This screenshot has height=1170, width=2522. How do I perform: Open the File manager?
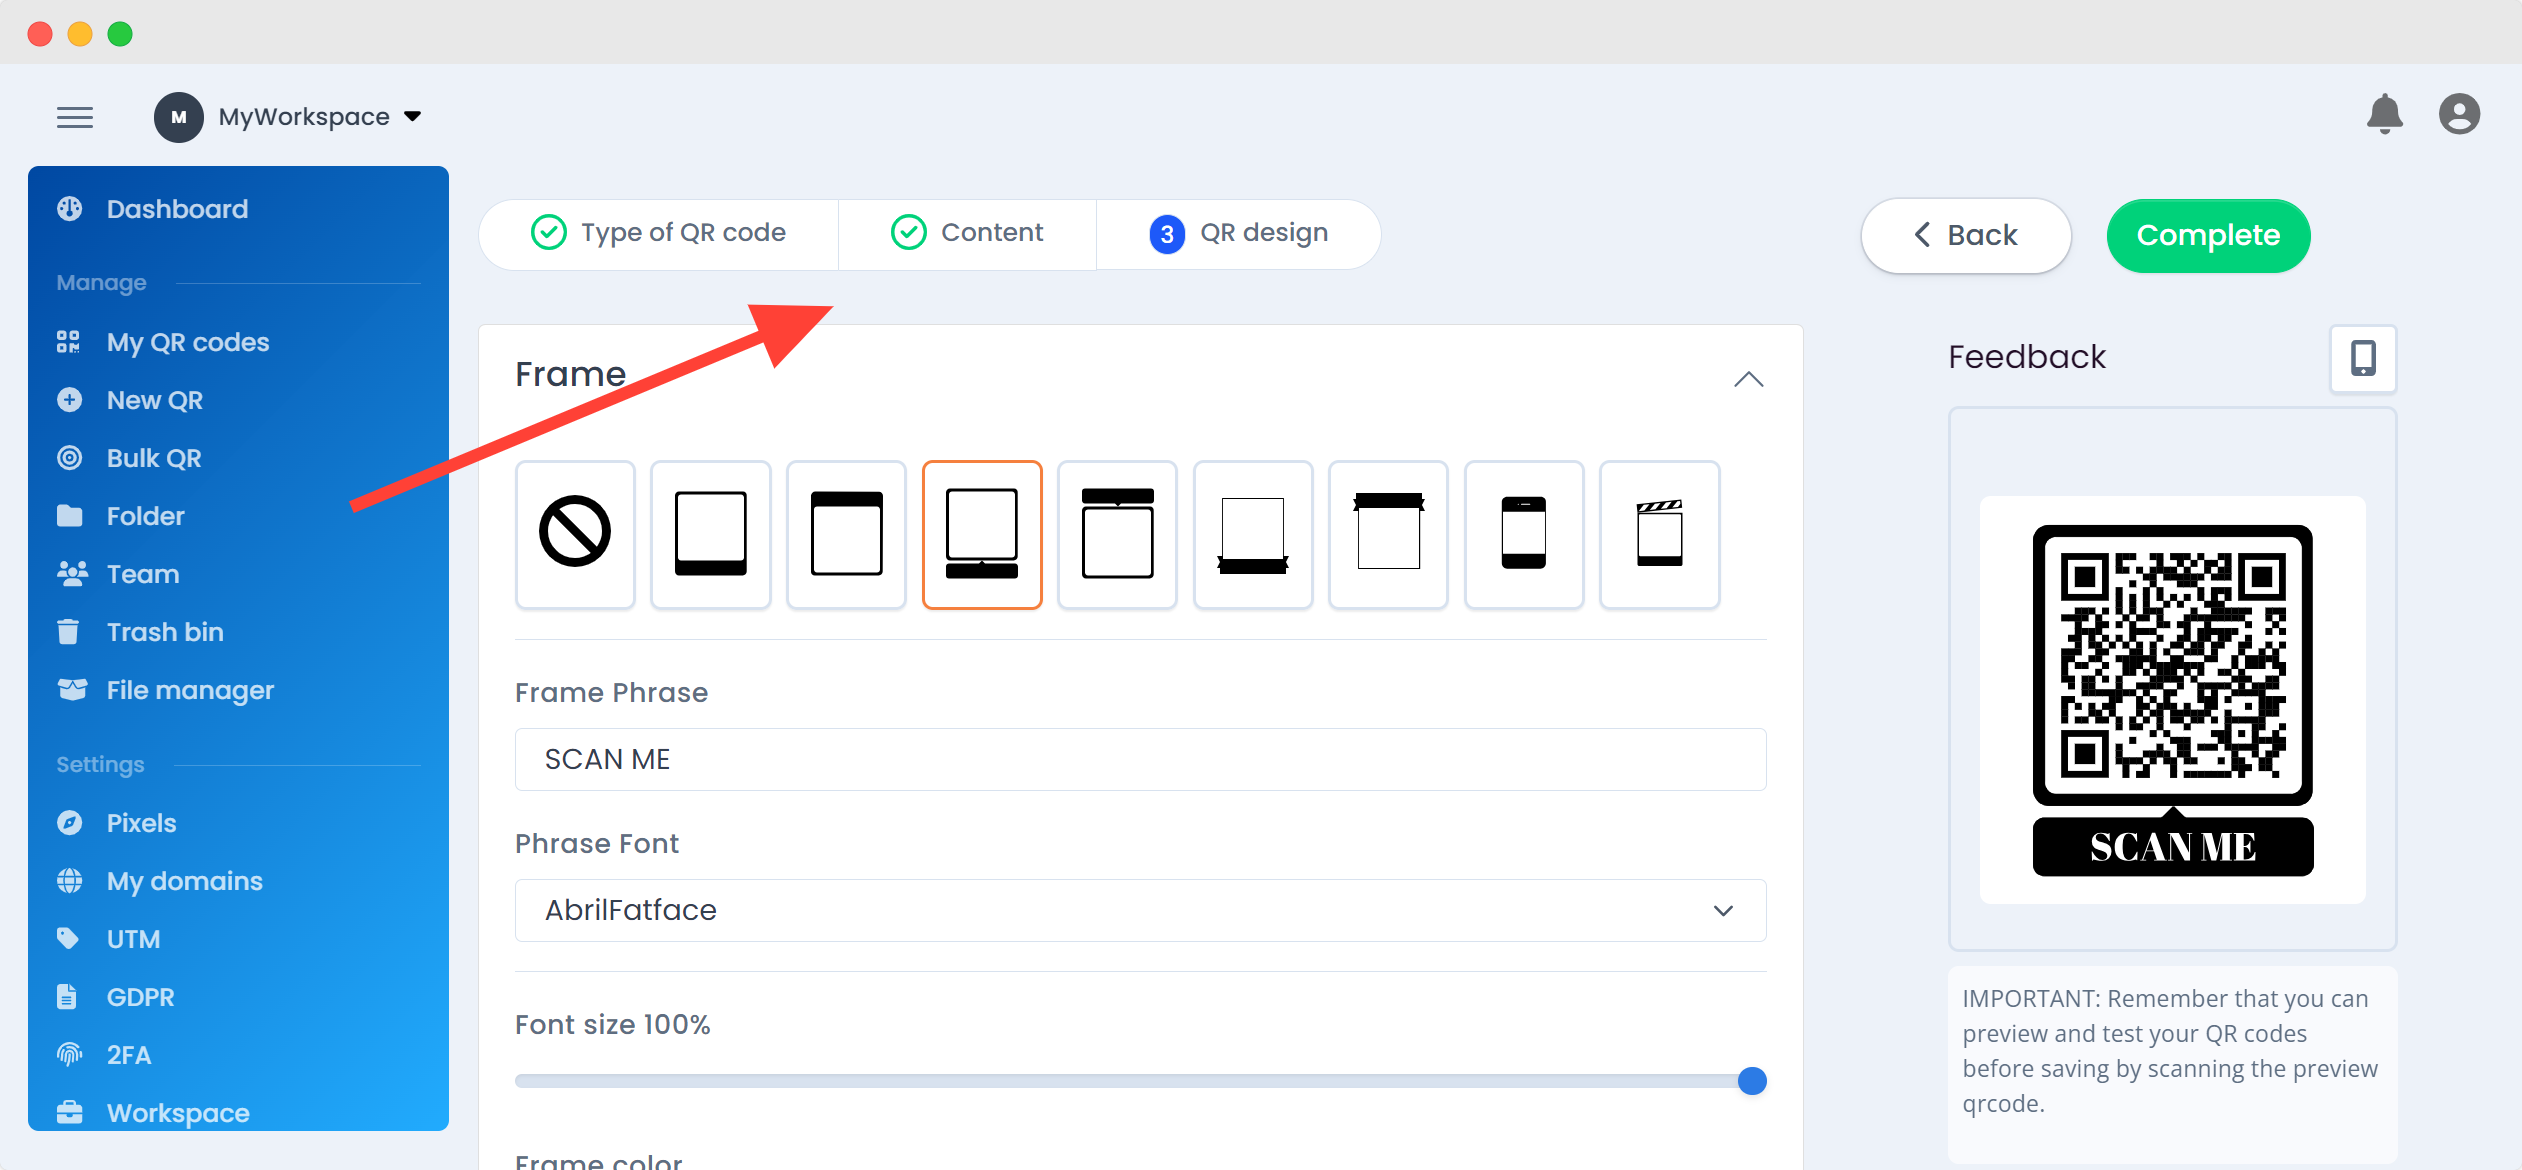pos(189,689)
